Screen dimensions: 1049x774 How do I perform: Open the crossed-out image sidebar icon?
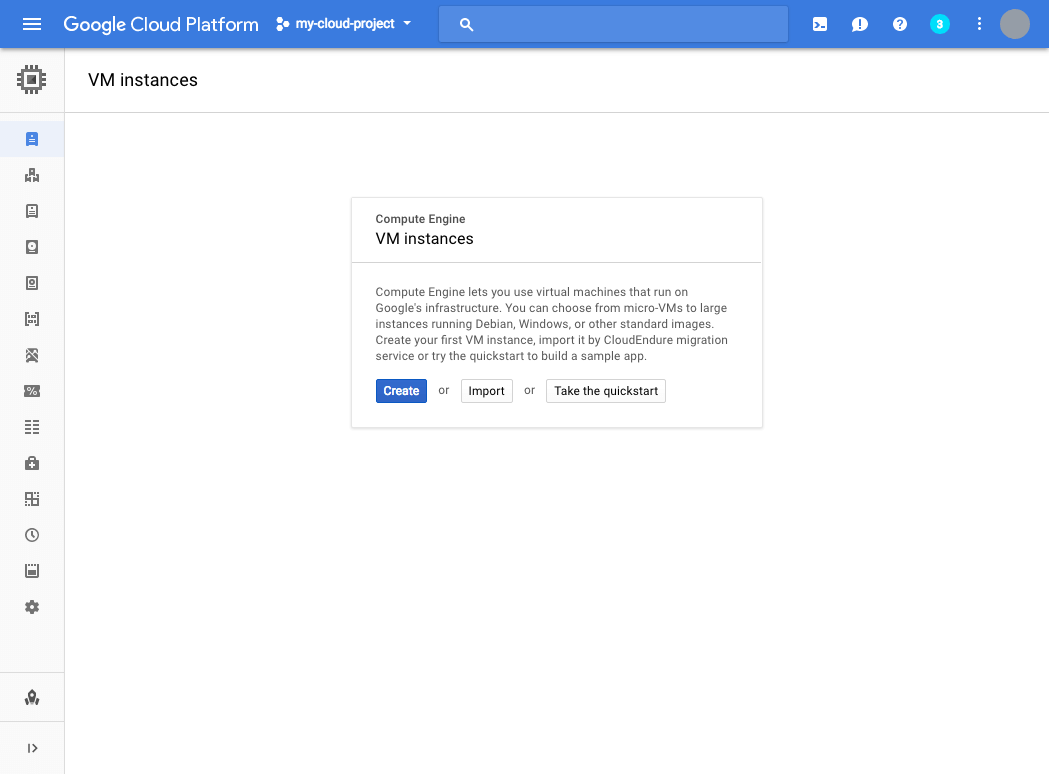[31, 355]
